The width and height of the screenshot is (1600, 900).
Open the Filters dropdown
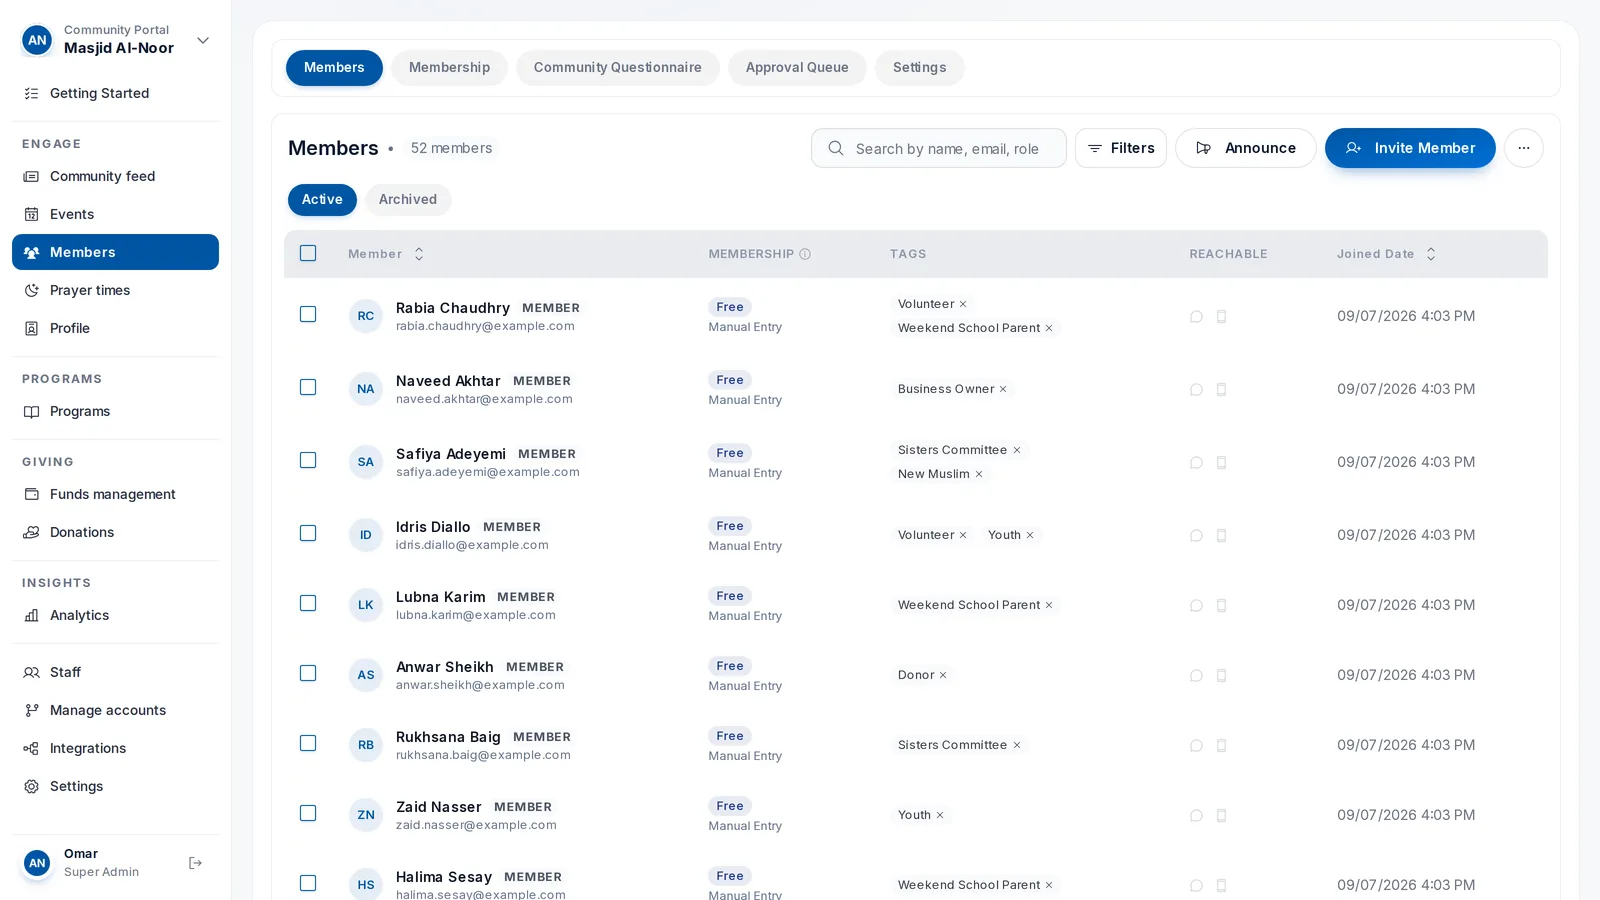coord(1121,148)
